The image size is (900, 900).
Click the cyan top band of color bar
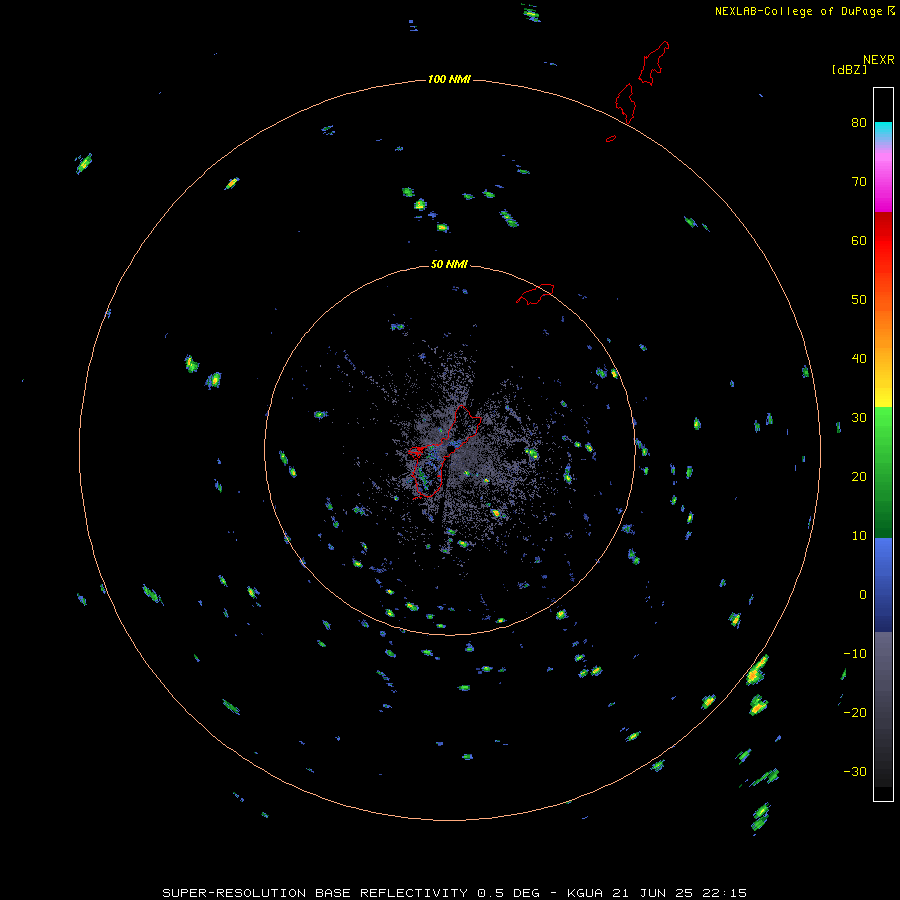coord(883,131)
